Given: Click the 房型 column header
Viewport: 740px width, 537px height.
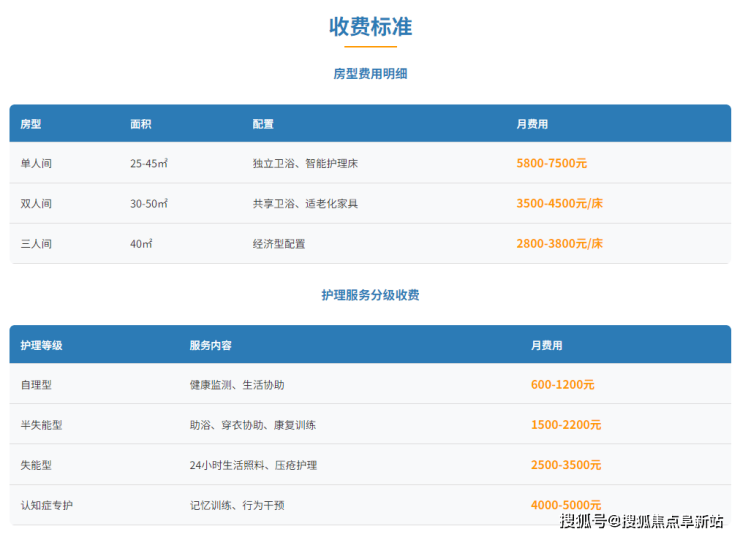Looking at the screenshot, I should point(31,124).
